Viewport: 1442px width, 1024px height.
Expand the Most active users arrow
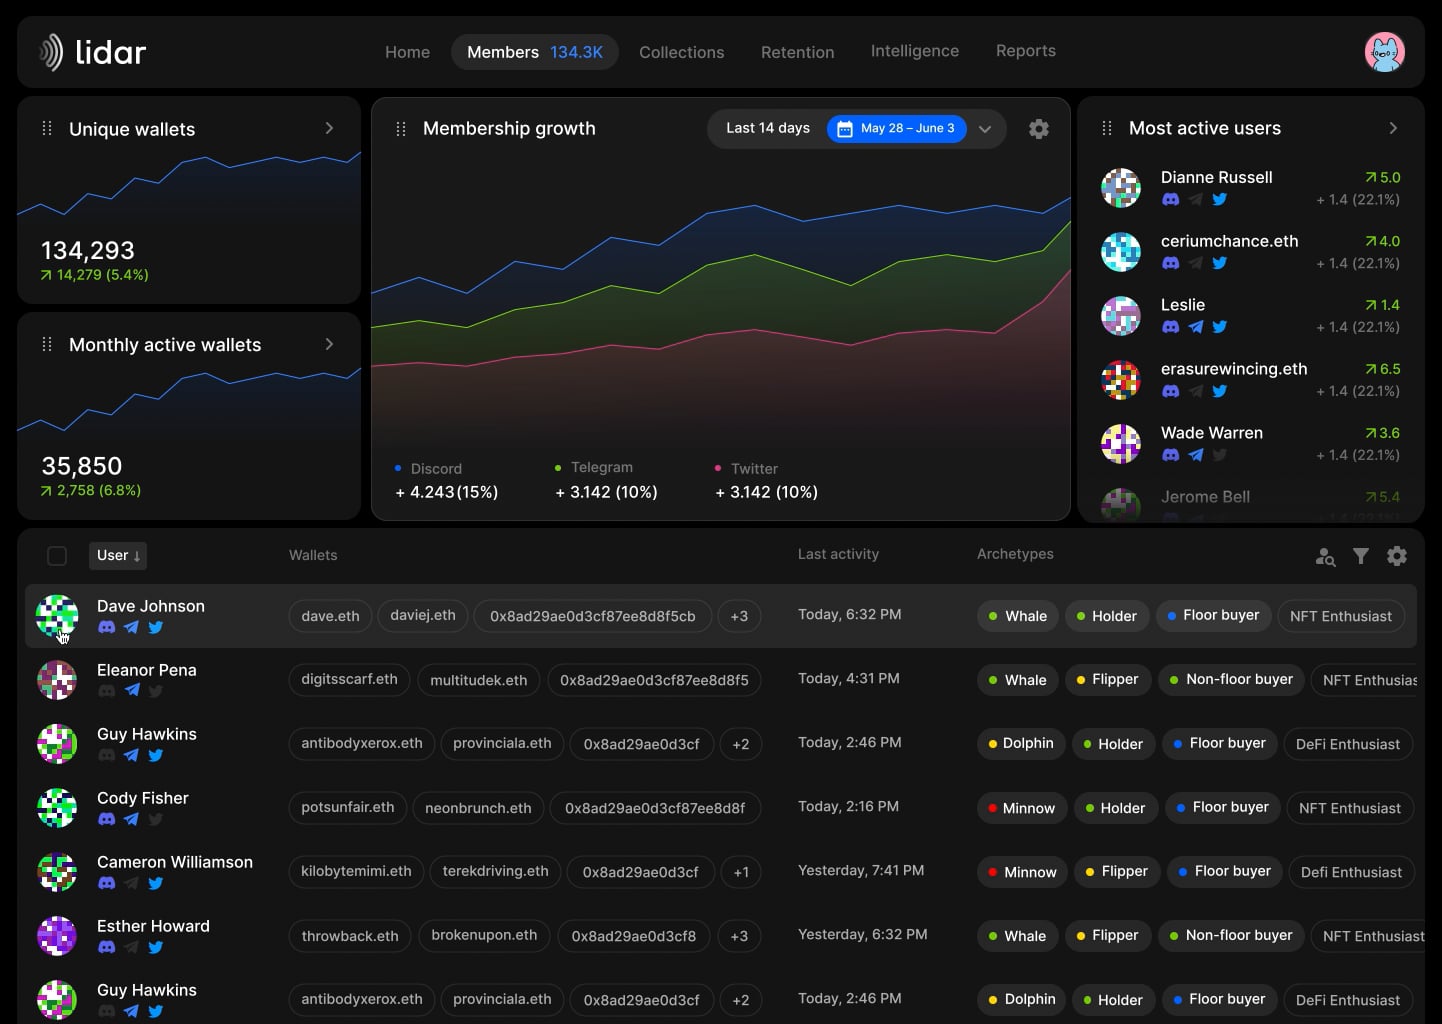(x=1393, y=128)
